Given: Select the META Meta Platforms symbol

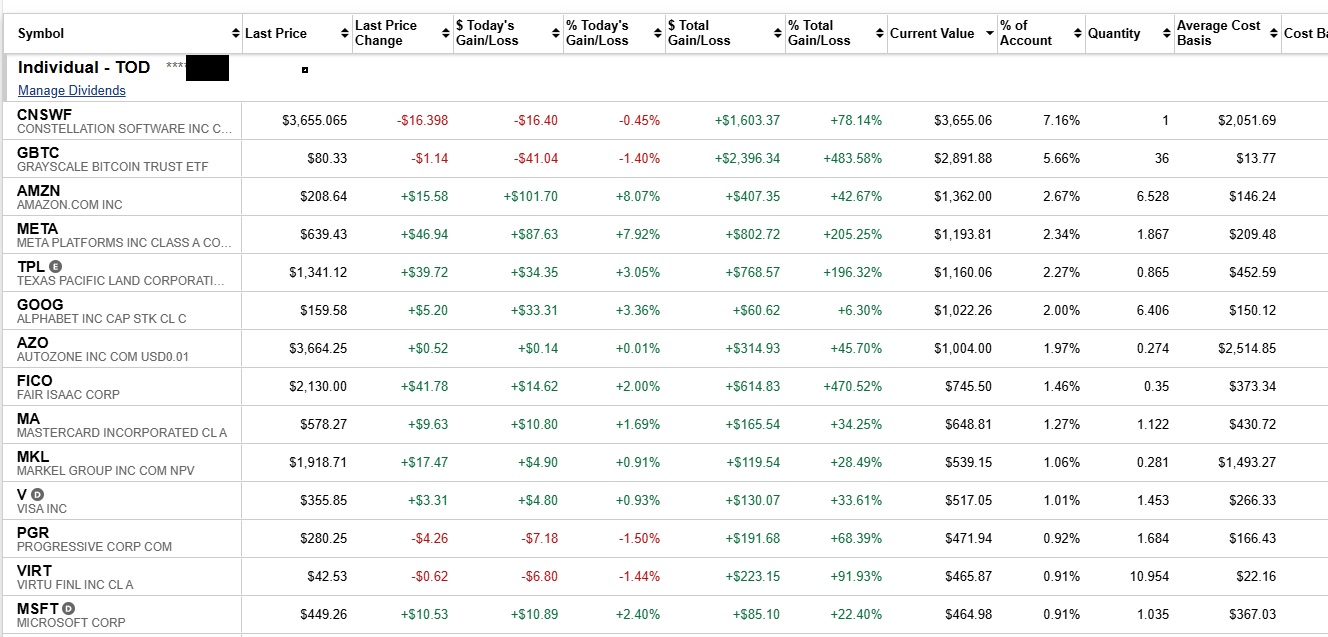Looking at the screenshot, I should pos(38,228).
